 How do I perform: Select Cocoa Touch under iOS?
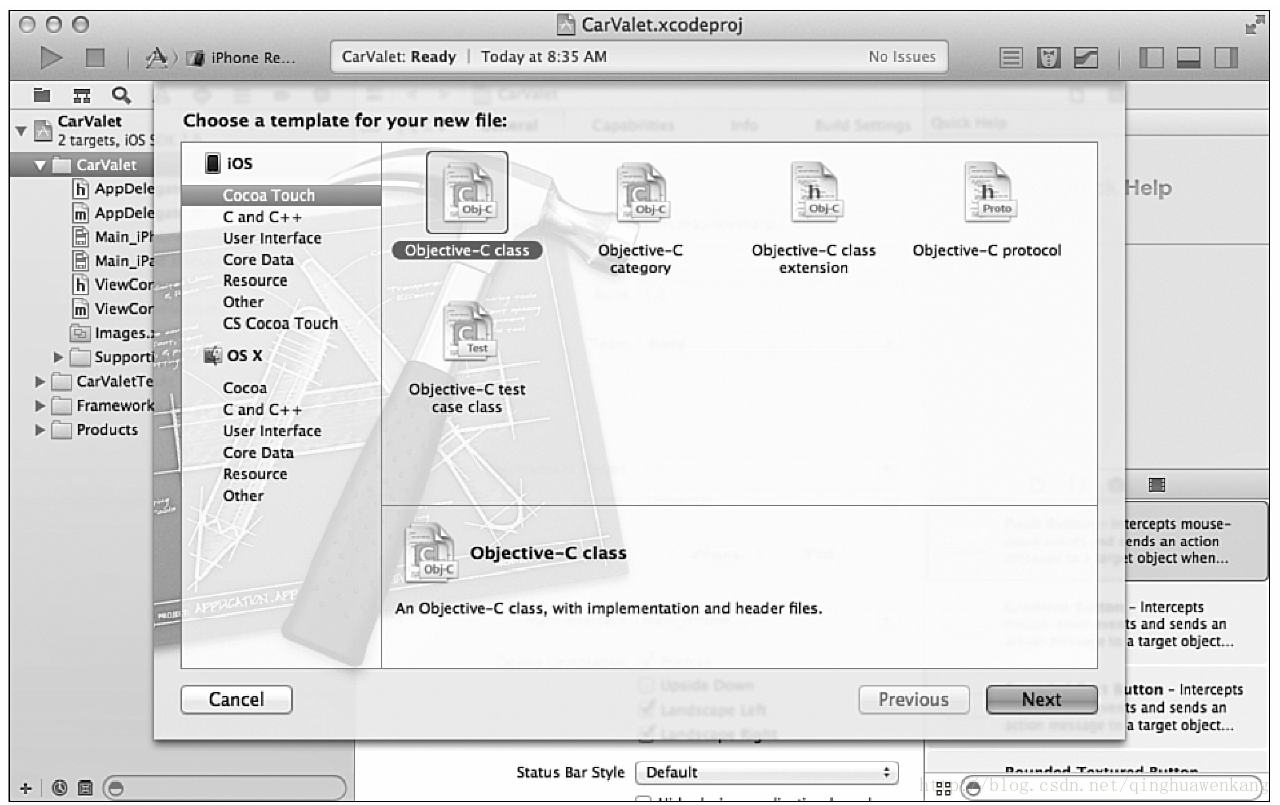(281, 195)
